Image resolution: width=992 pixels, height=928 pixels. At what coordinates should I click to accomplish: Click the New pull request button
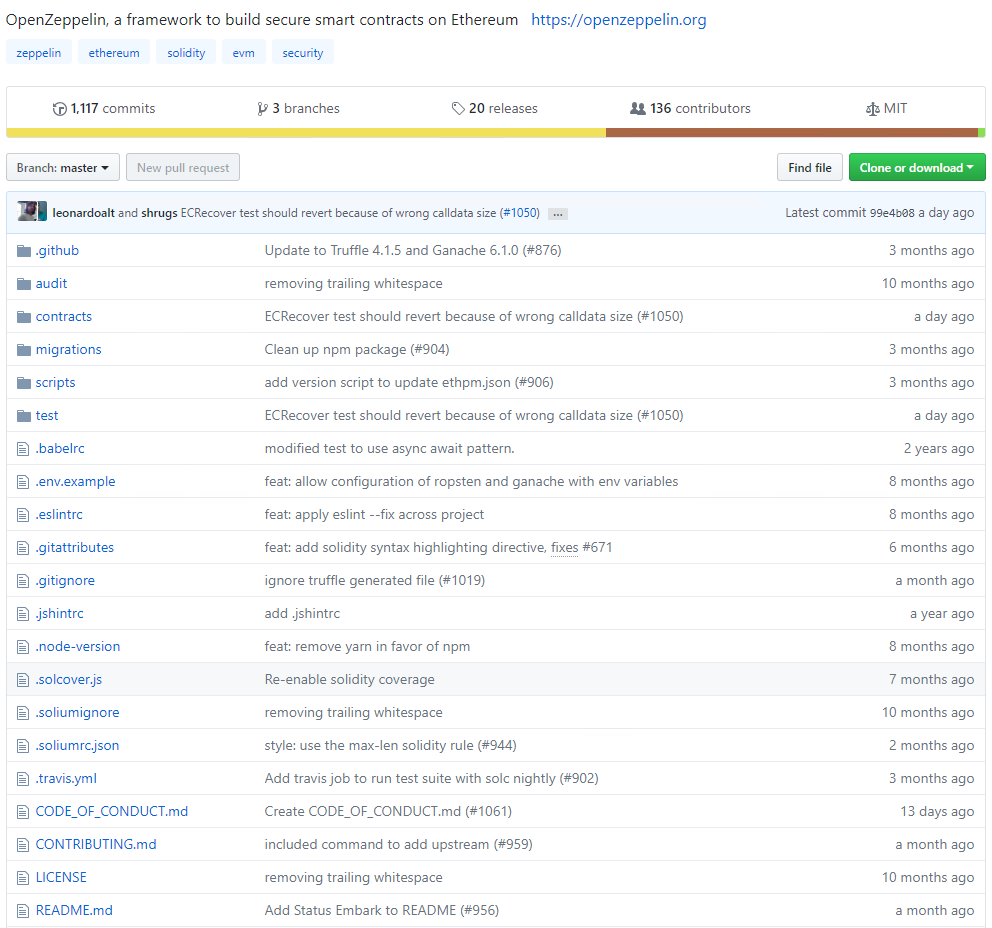coord(183,168)
